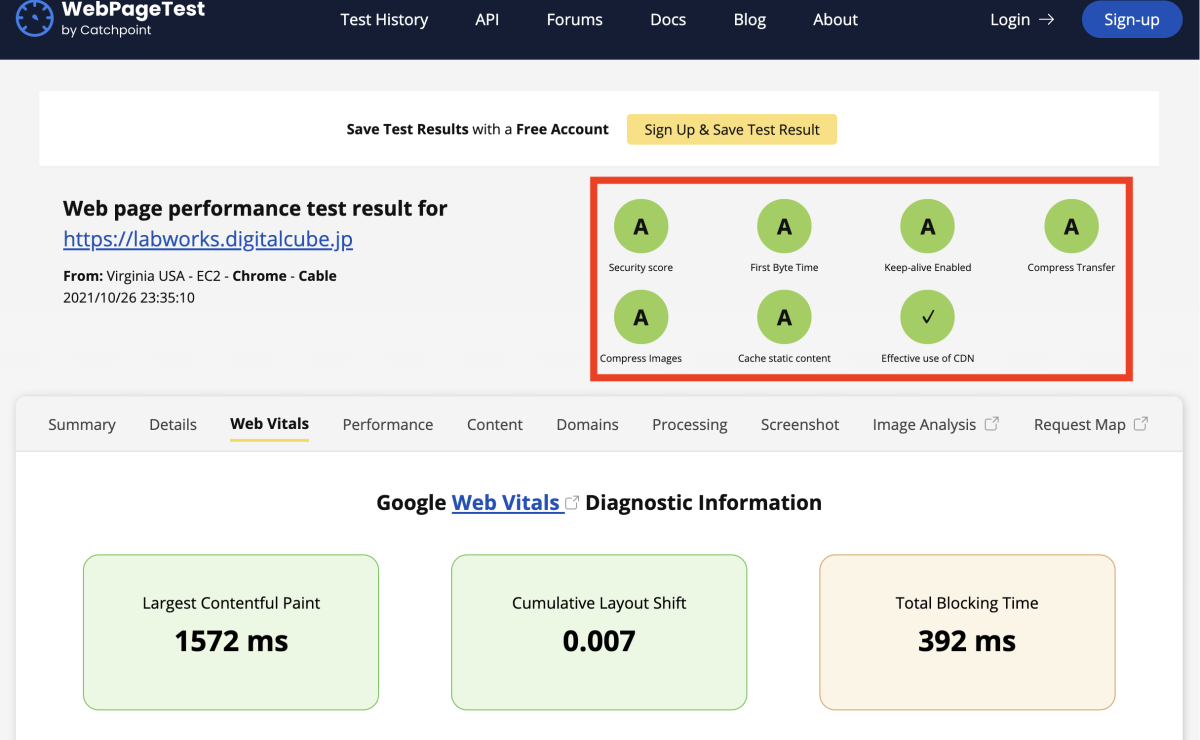Click the Web page performance test result heading
The width and height of the screenshot is (1200, 740).
pos(255,208)
